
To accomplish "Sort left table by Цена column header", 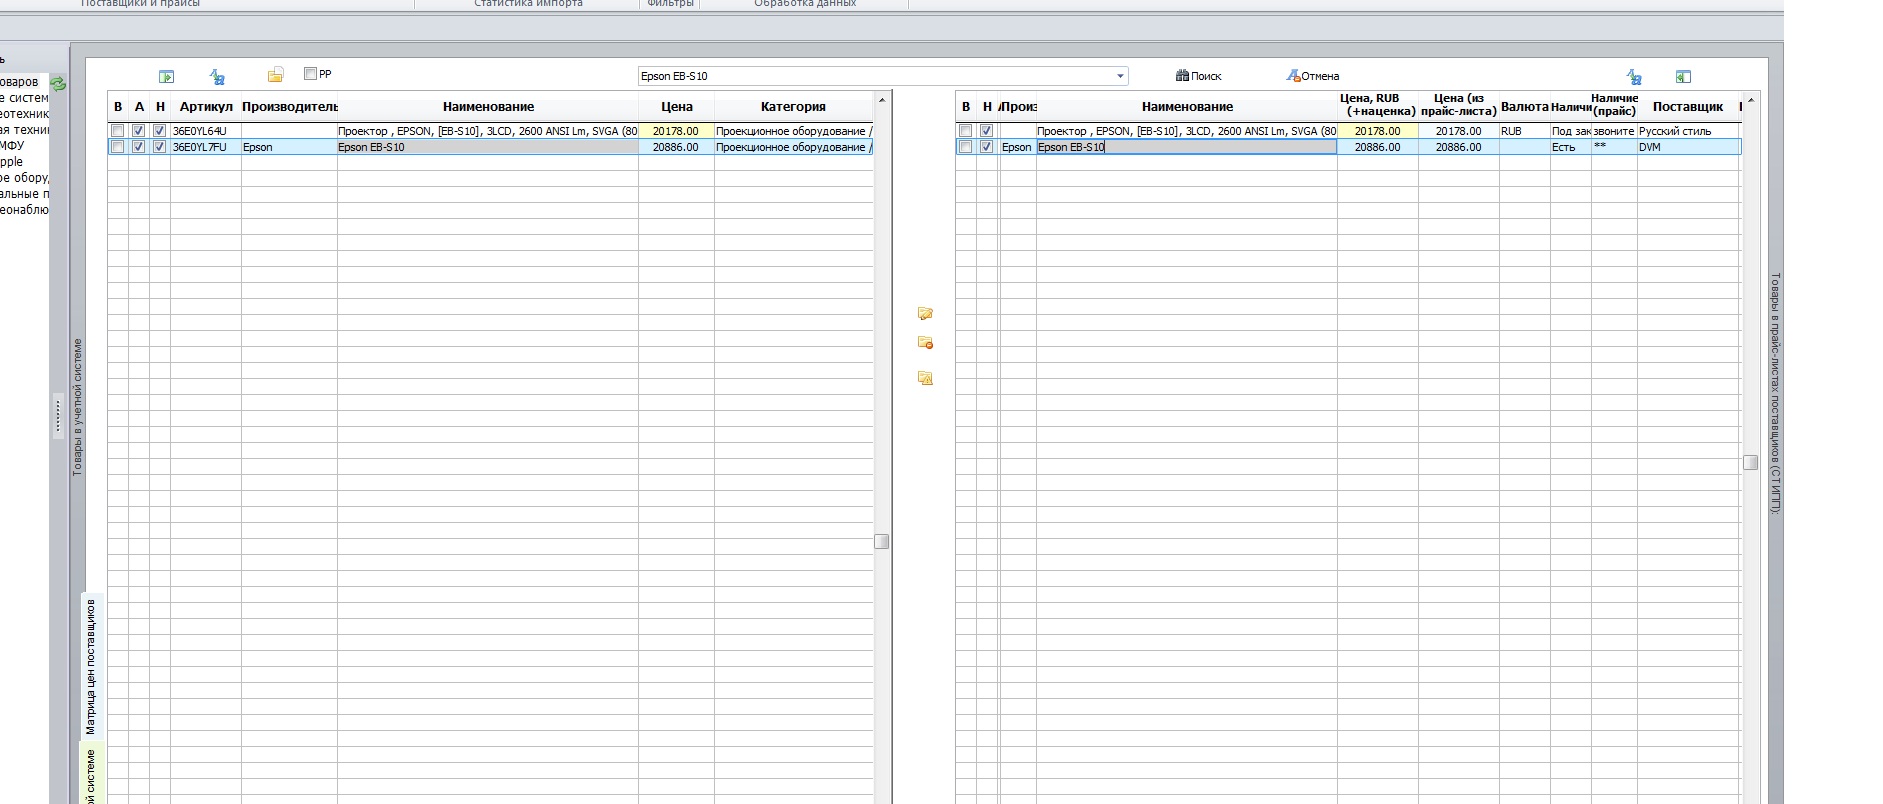I will [x=676, y=107].
